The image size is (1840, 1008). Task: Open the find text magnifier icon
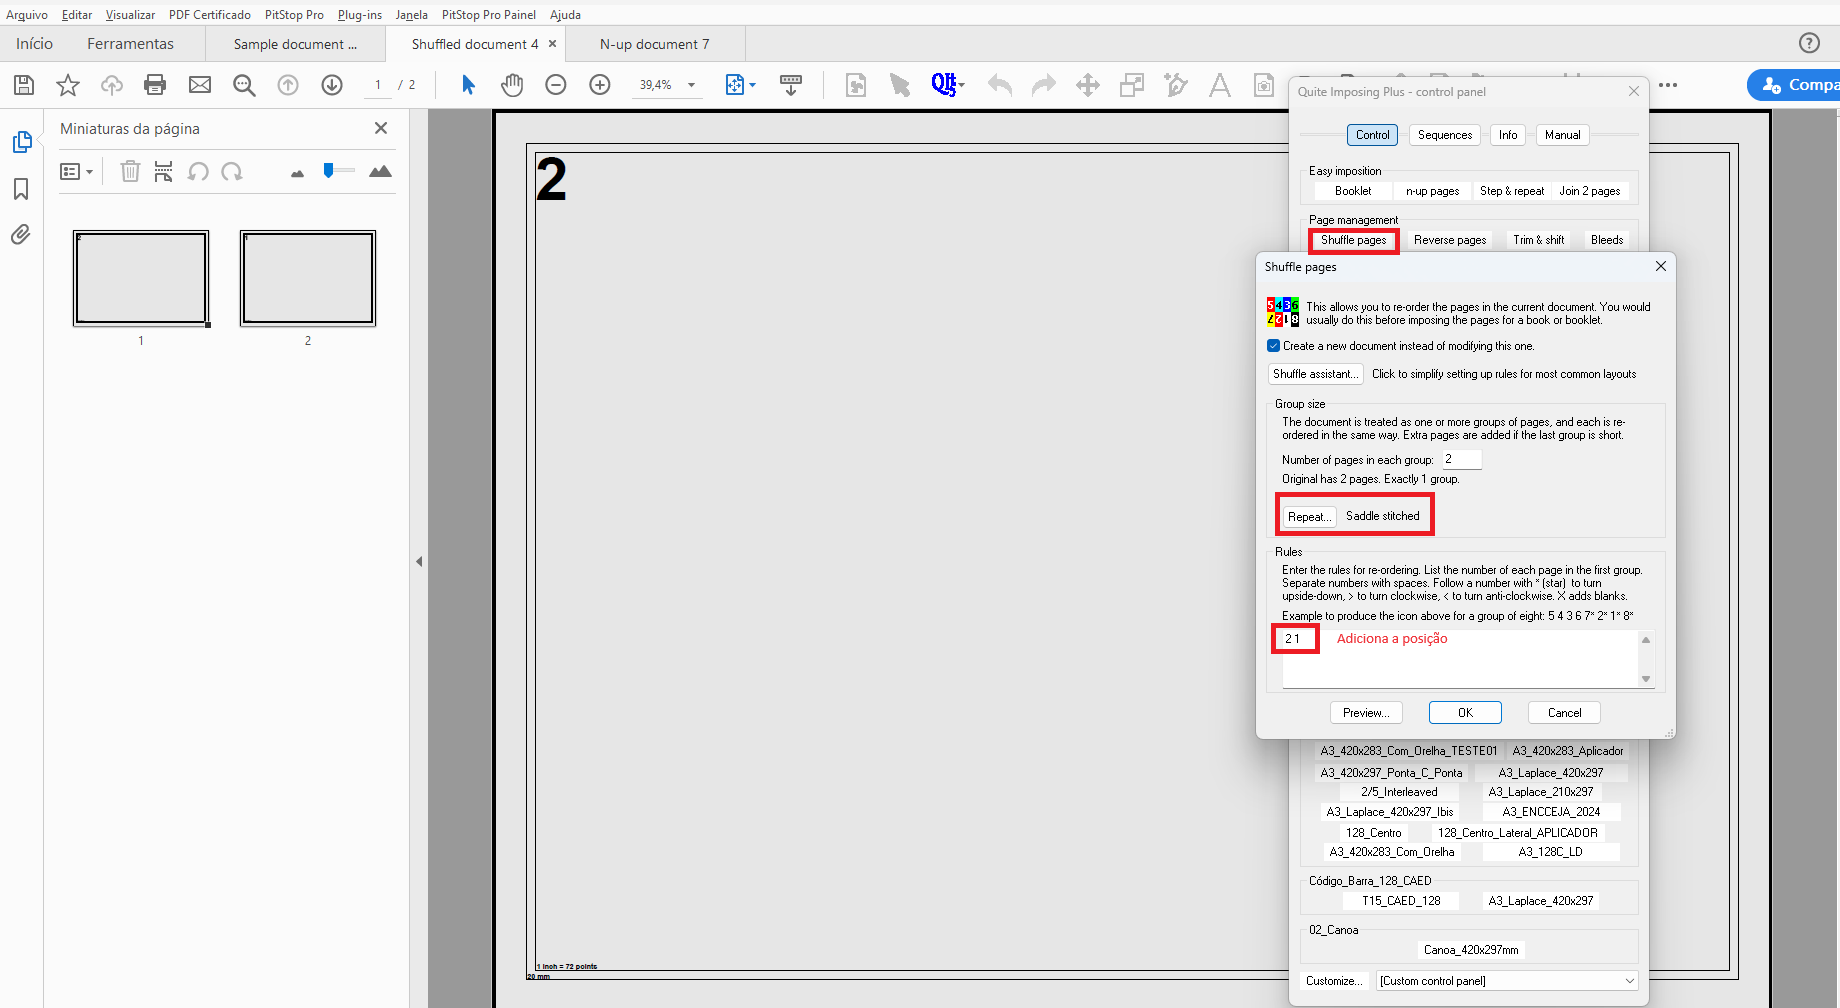click(244, 85)
